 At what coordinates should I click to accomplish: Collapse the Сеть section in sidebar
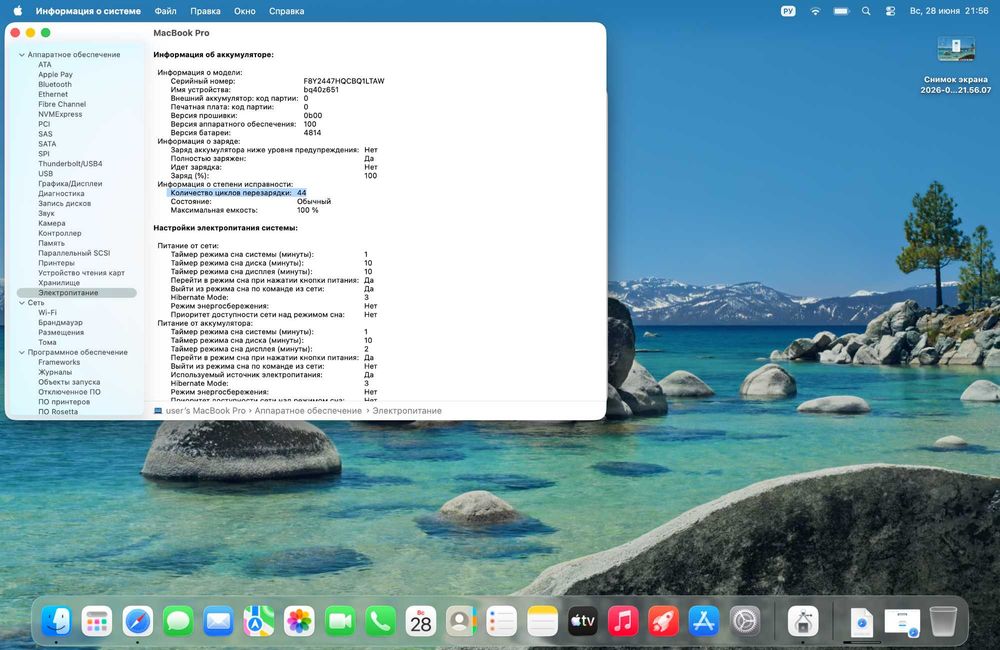point(22,303)
